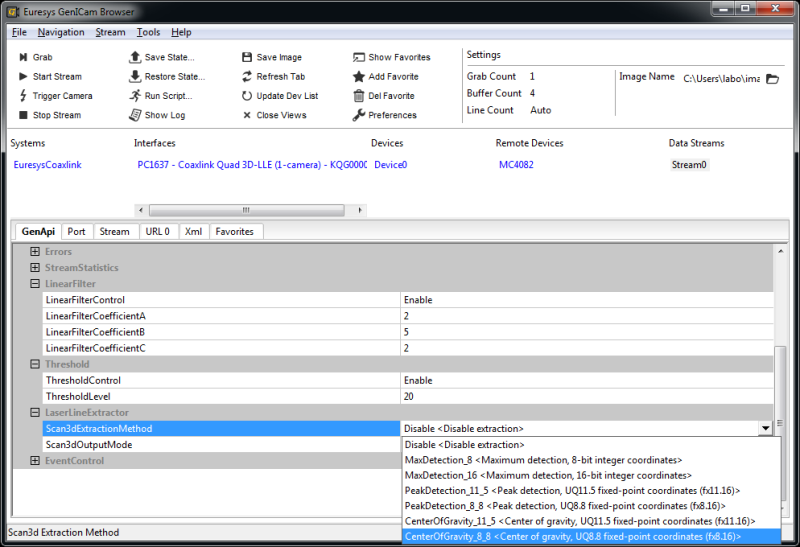This screenshot has height=547, width=800.
Task: Expand the EventControl category
Action: pos(35,461)
